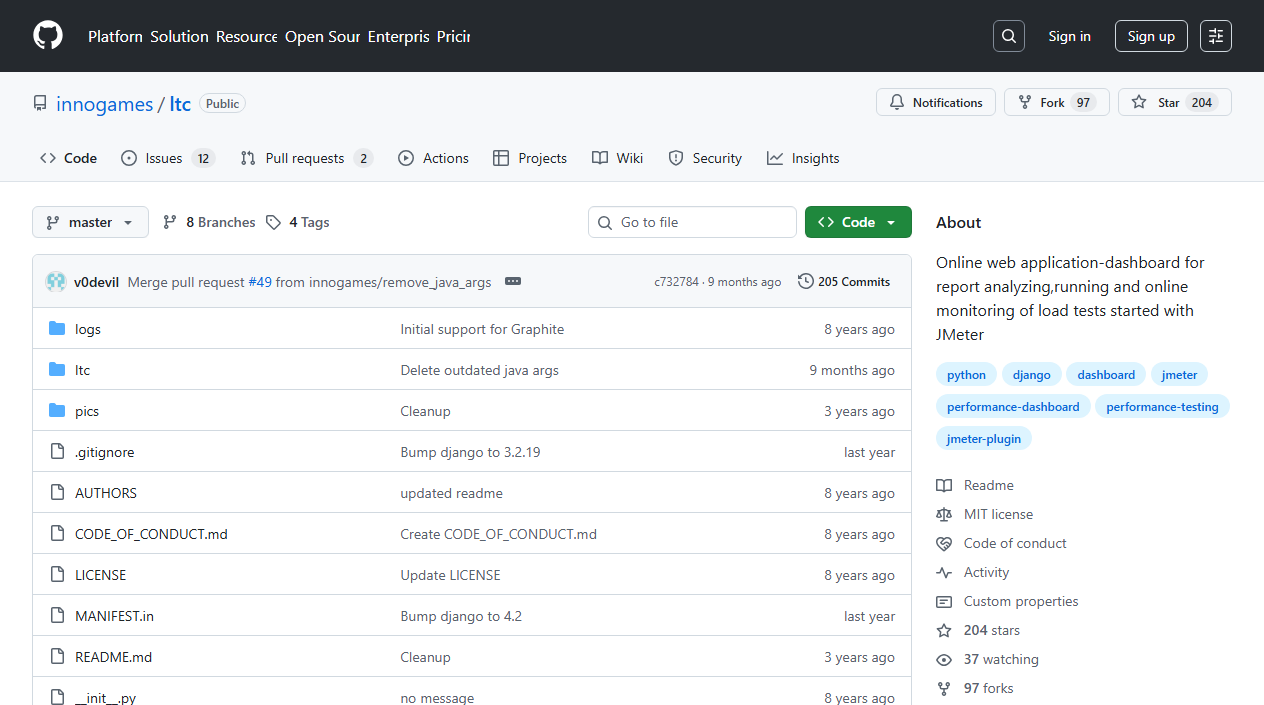Open commit 'Create CODE_OF_CONDUCT.md'
This screenshot has height=705, width=1264.
point(498,534)
